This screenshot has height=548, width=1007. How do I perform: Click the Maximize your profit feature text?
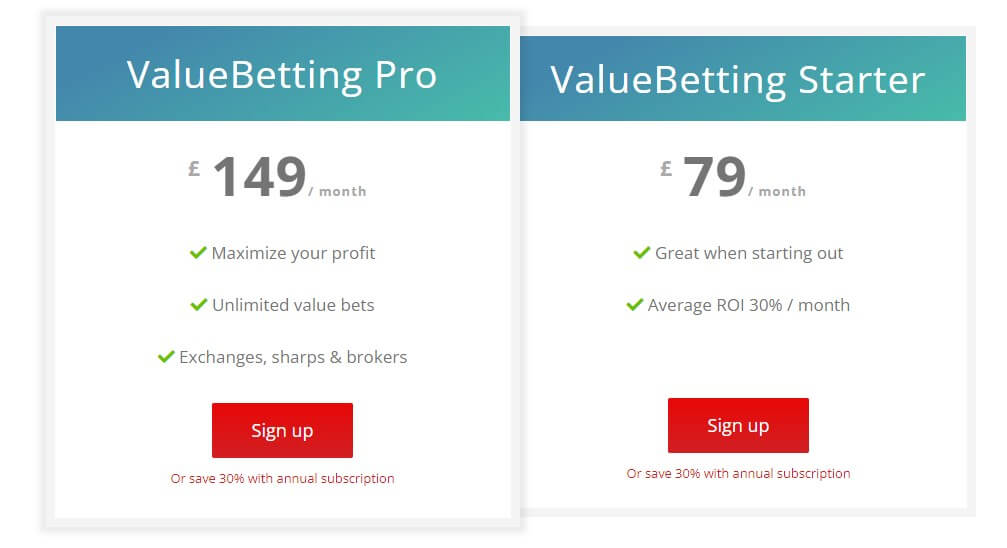coord(293,253)
